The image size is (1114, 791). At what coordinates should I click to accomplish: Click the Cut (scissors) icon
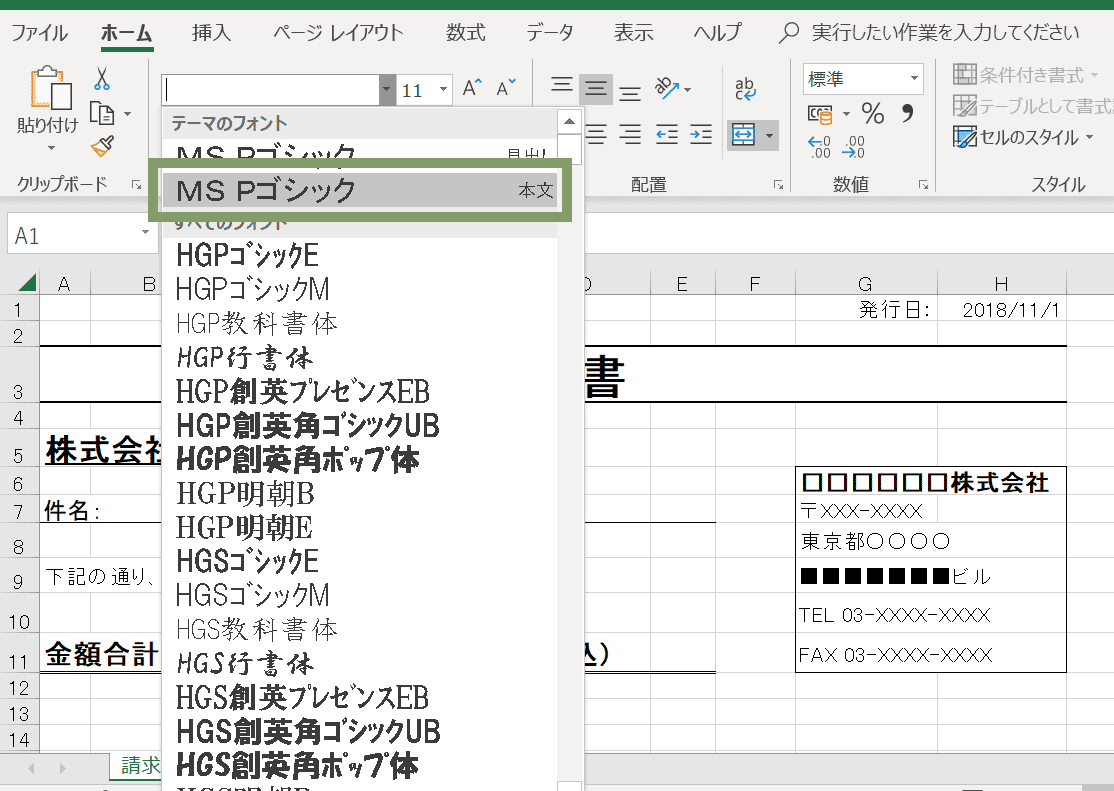coord(102,77)
